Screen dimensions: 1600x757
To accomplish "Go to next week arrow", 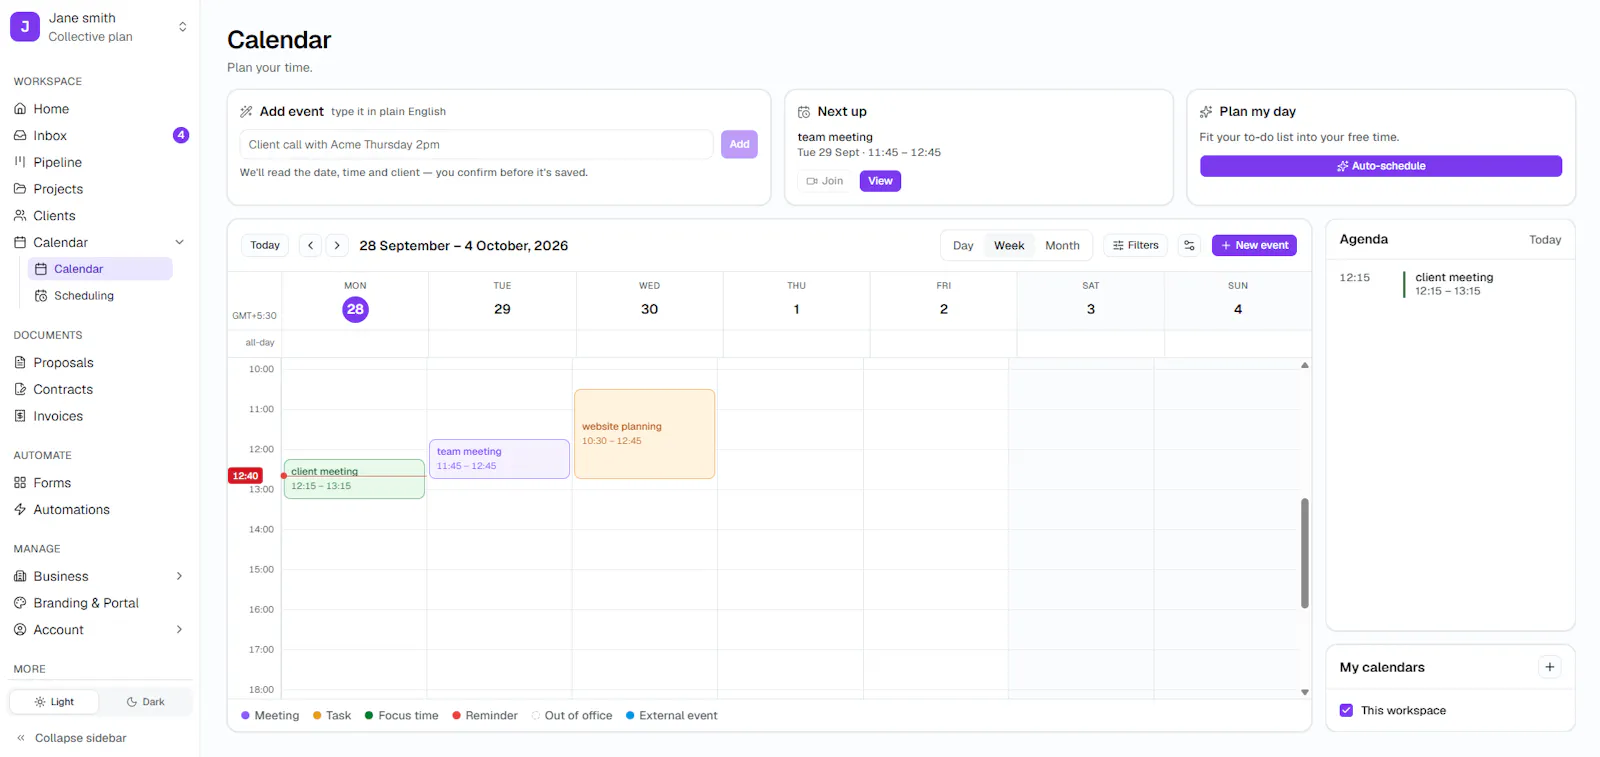I will [337, 246].
